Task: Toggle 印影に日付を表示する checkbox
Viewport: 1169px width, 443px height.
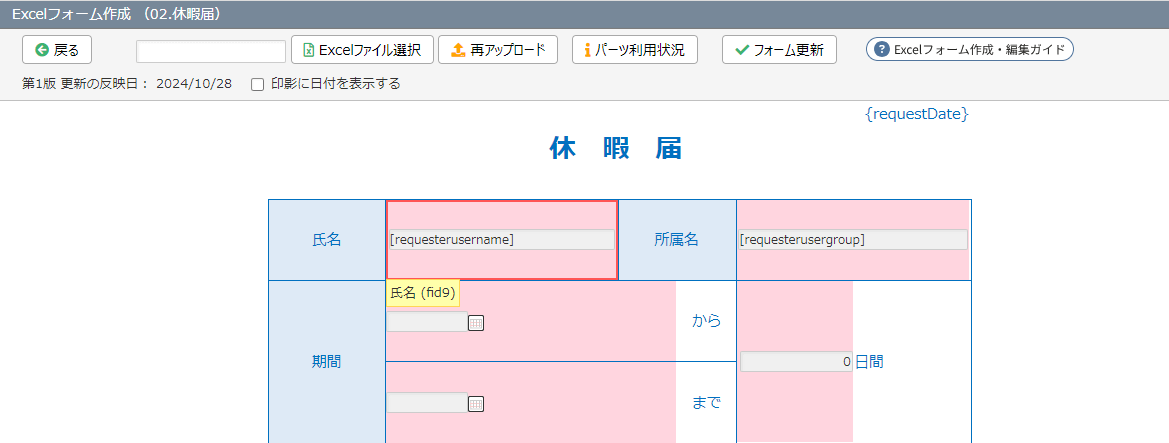Action: tap(258, 84)
